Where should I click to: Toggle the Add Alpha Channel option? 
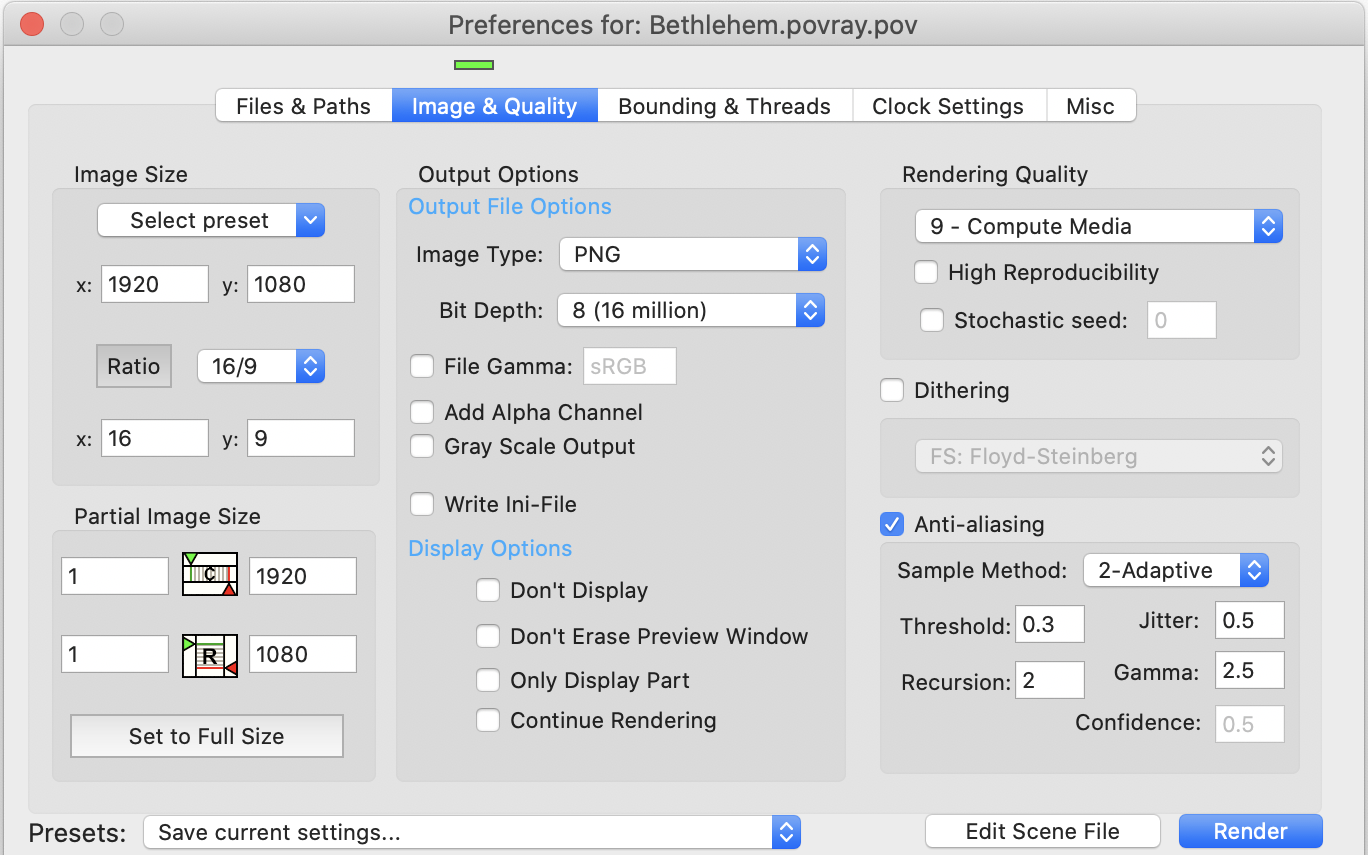(x=423, y=412)
